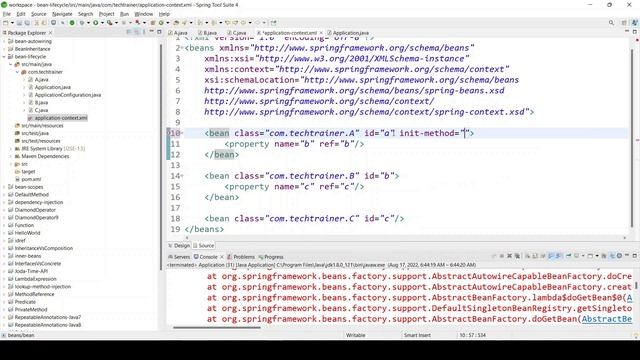Open the Package Explorer view menu
The width and height of the screenshot is (640, 360).
[144, 32]
